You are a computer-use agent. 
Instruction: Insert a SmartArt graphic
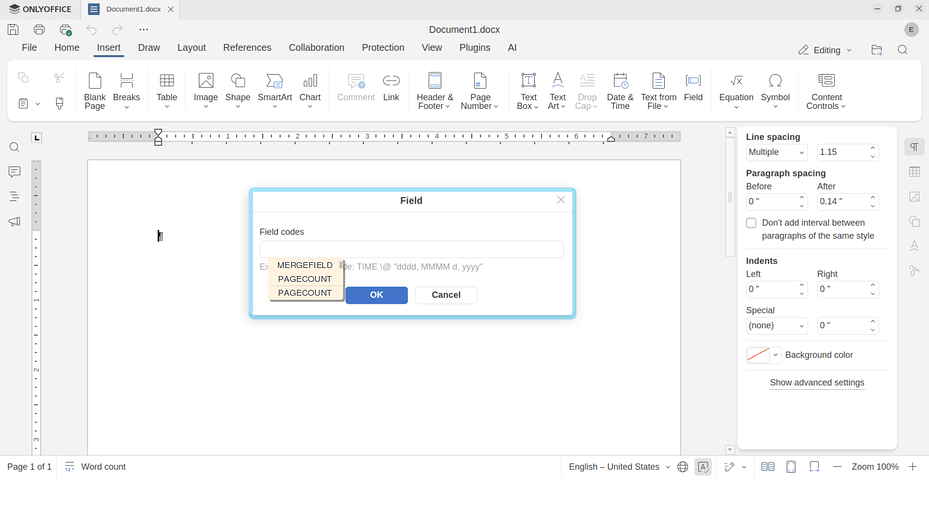(274, 91)
